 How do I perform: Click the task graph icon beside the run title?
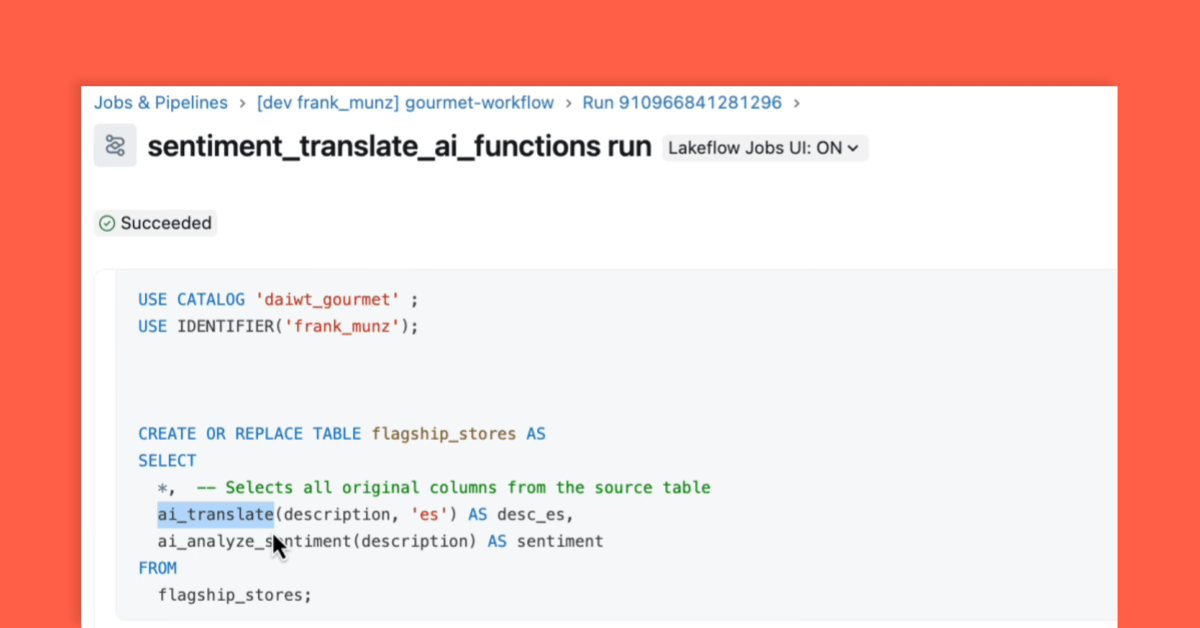coord(115,145)
